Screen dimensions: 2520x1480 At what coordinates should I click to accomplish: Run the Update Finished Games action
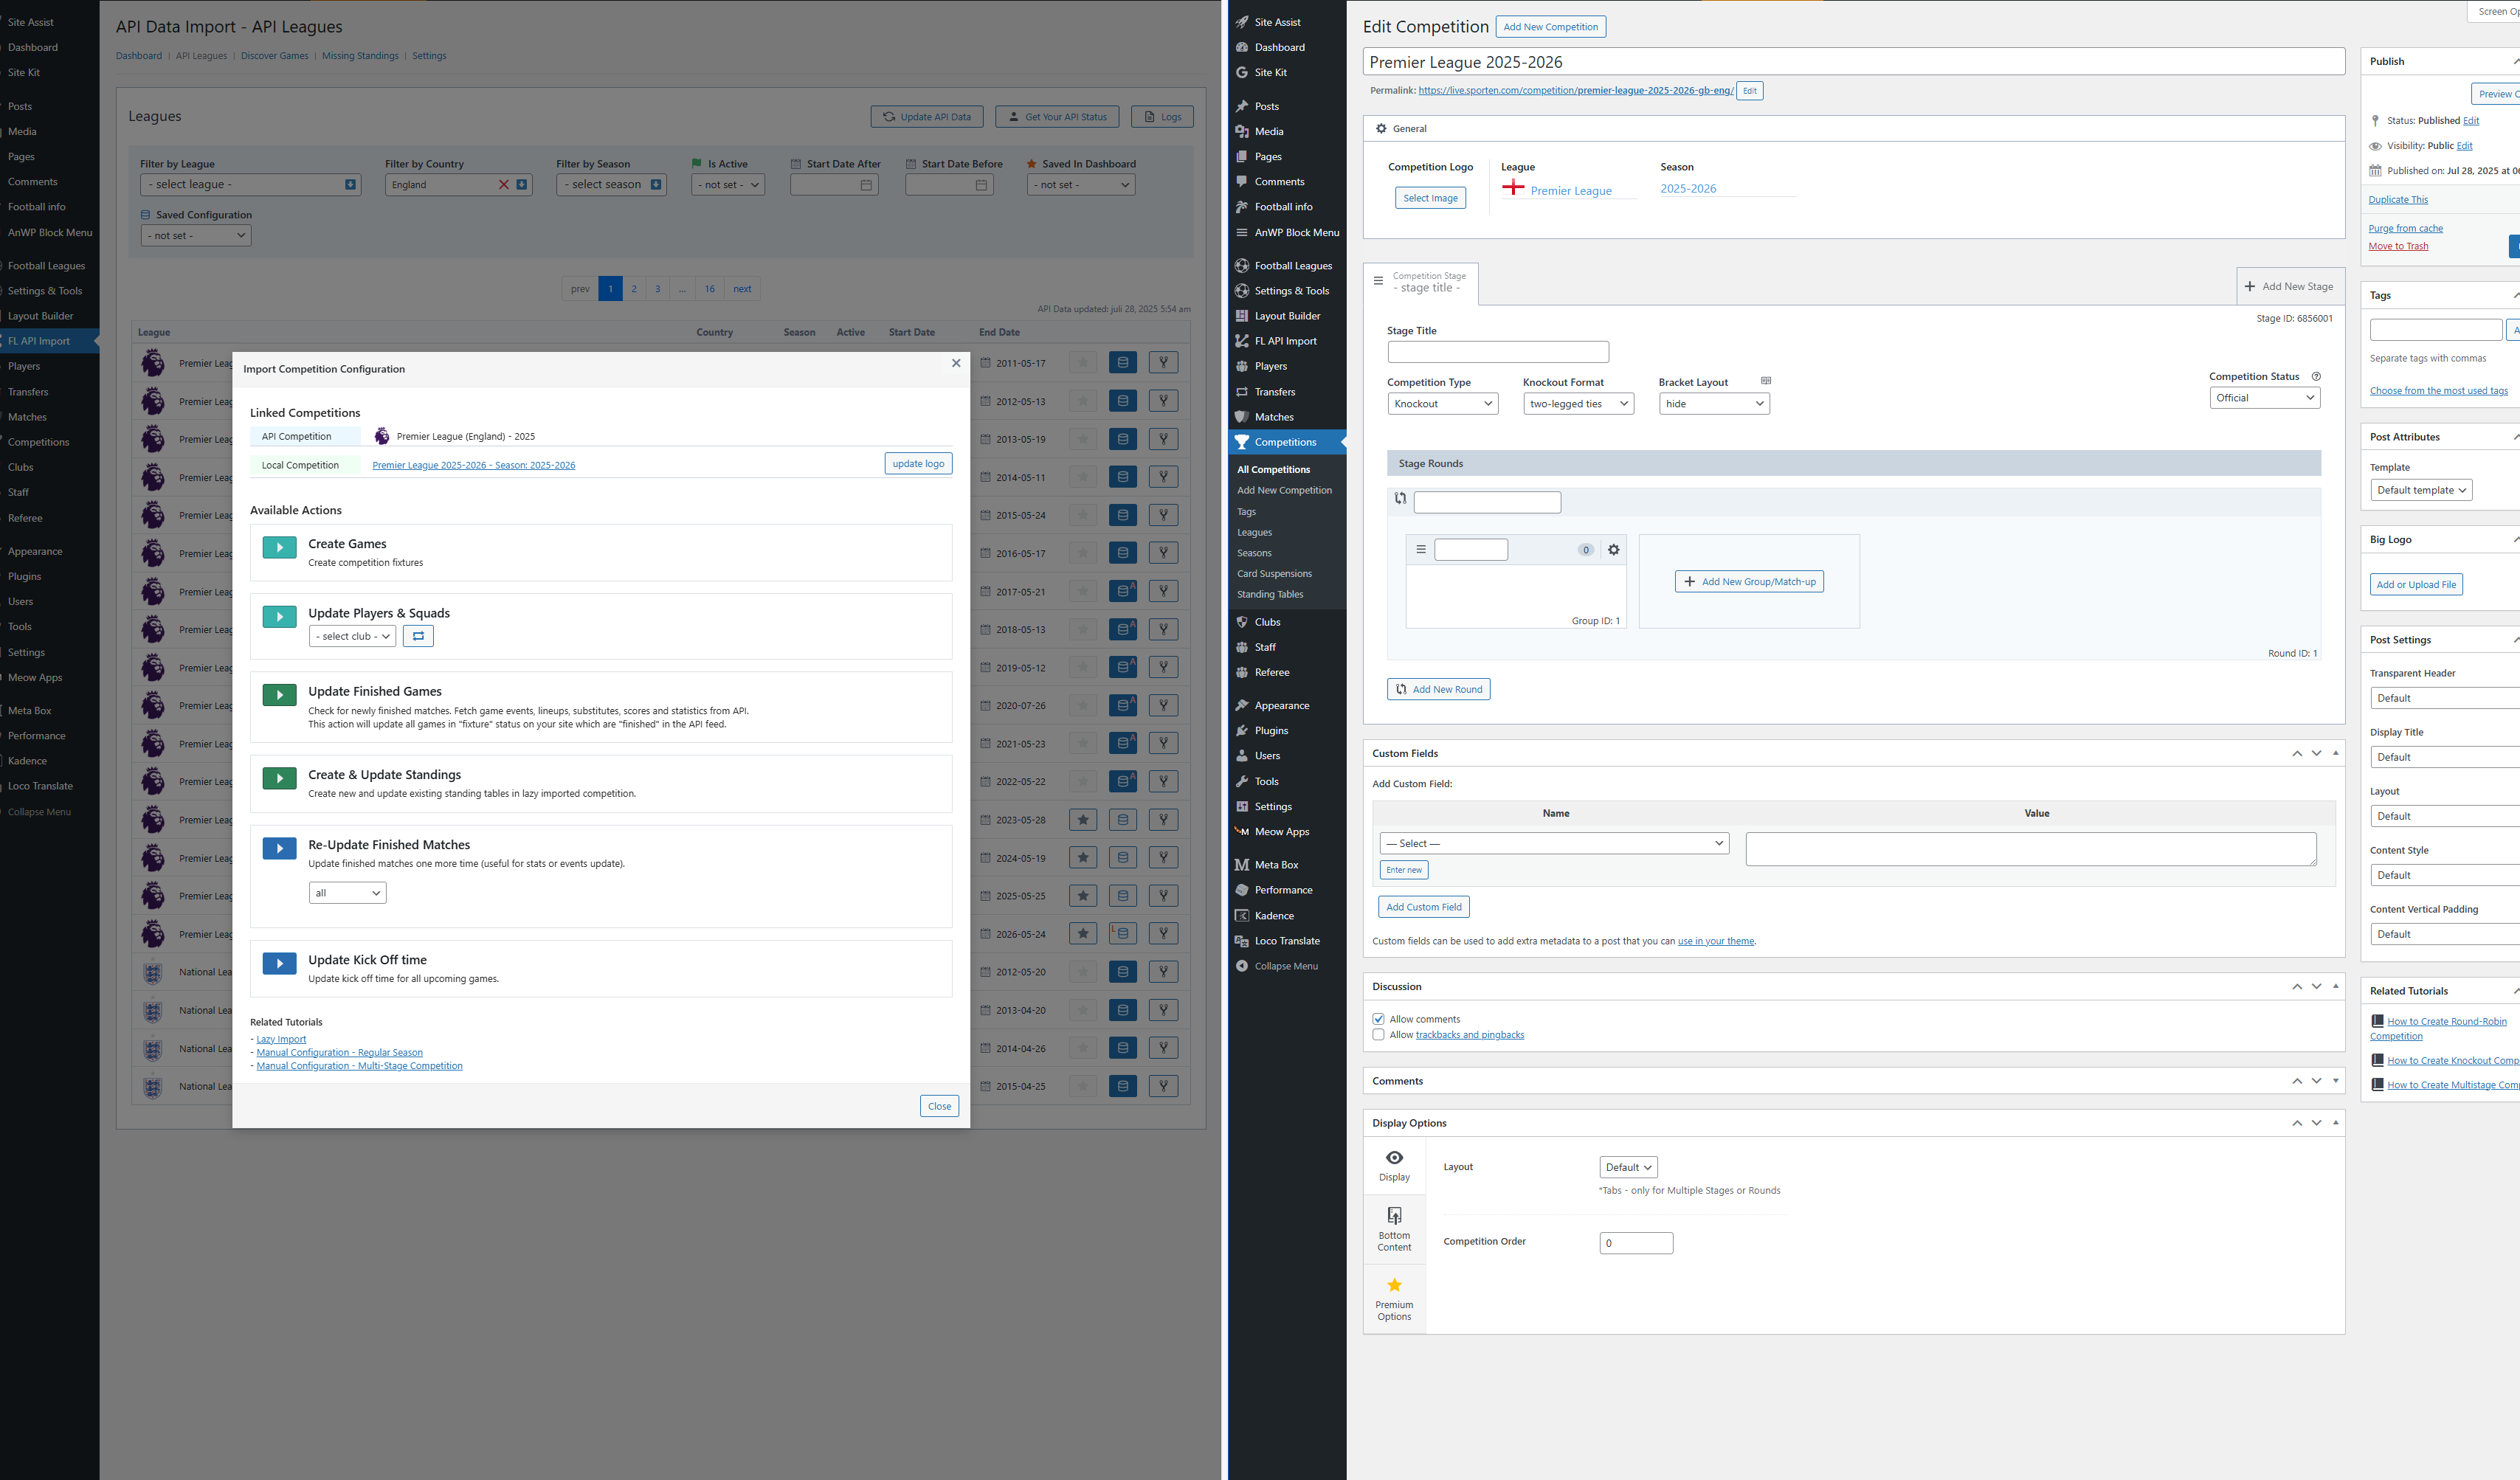click(x=279, y=695)
